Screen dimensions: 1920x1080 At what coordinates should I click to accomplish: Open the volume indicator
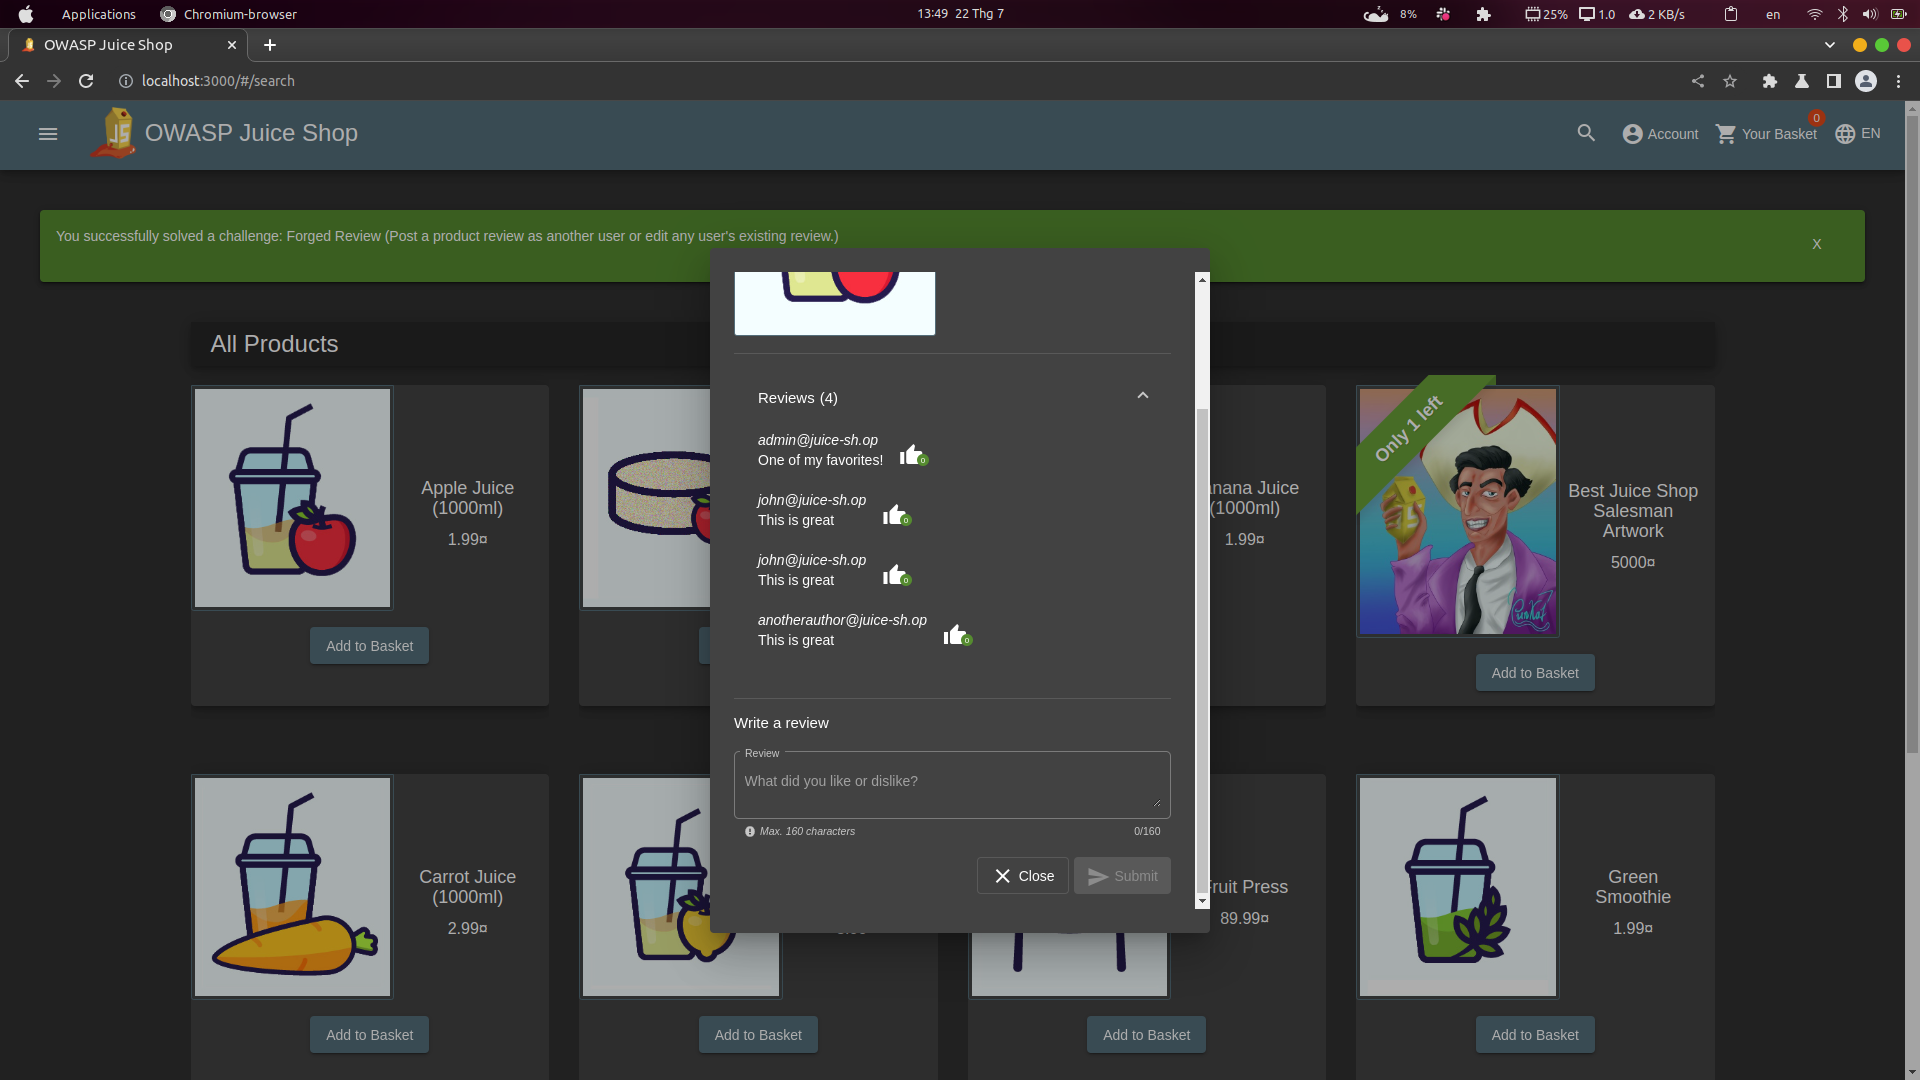[x=1869, y=14]
